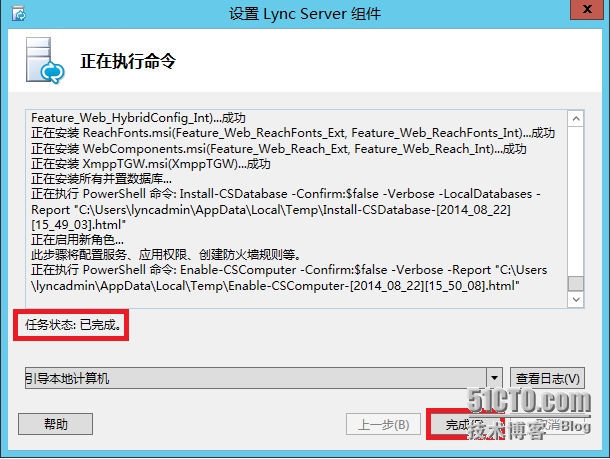Screen dimensions: 610x459
Task: Click the 帮助 button
Action: tap(55, 424)
